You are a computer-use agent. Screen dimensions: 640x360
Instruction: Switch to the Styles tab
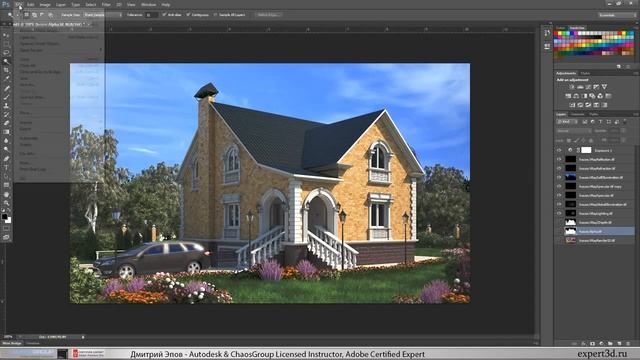click(x=585, y=73)
